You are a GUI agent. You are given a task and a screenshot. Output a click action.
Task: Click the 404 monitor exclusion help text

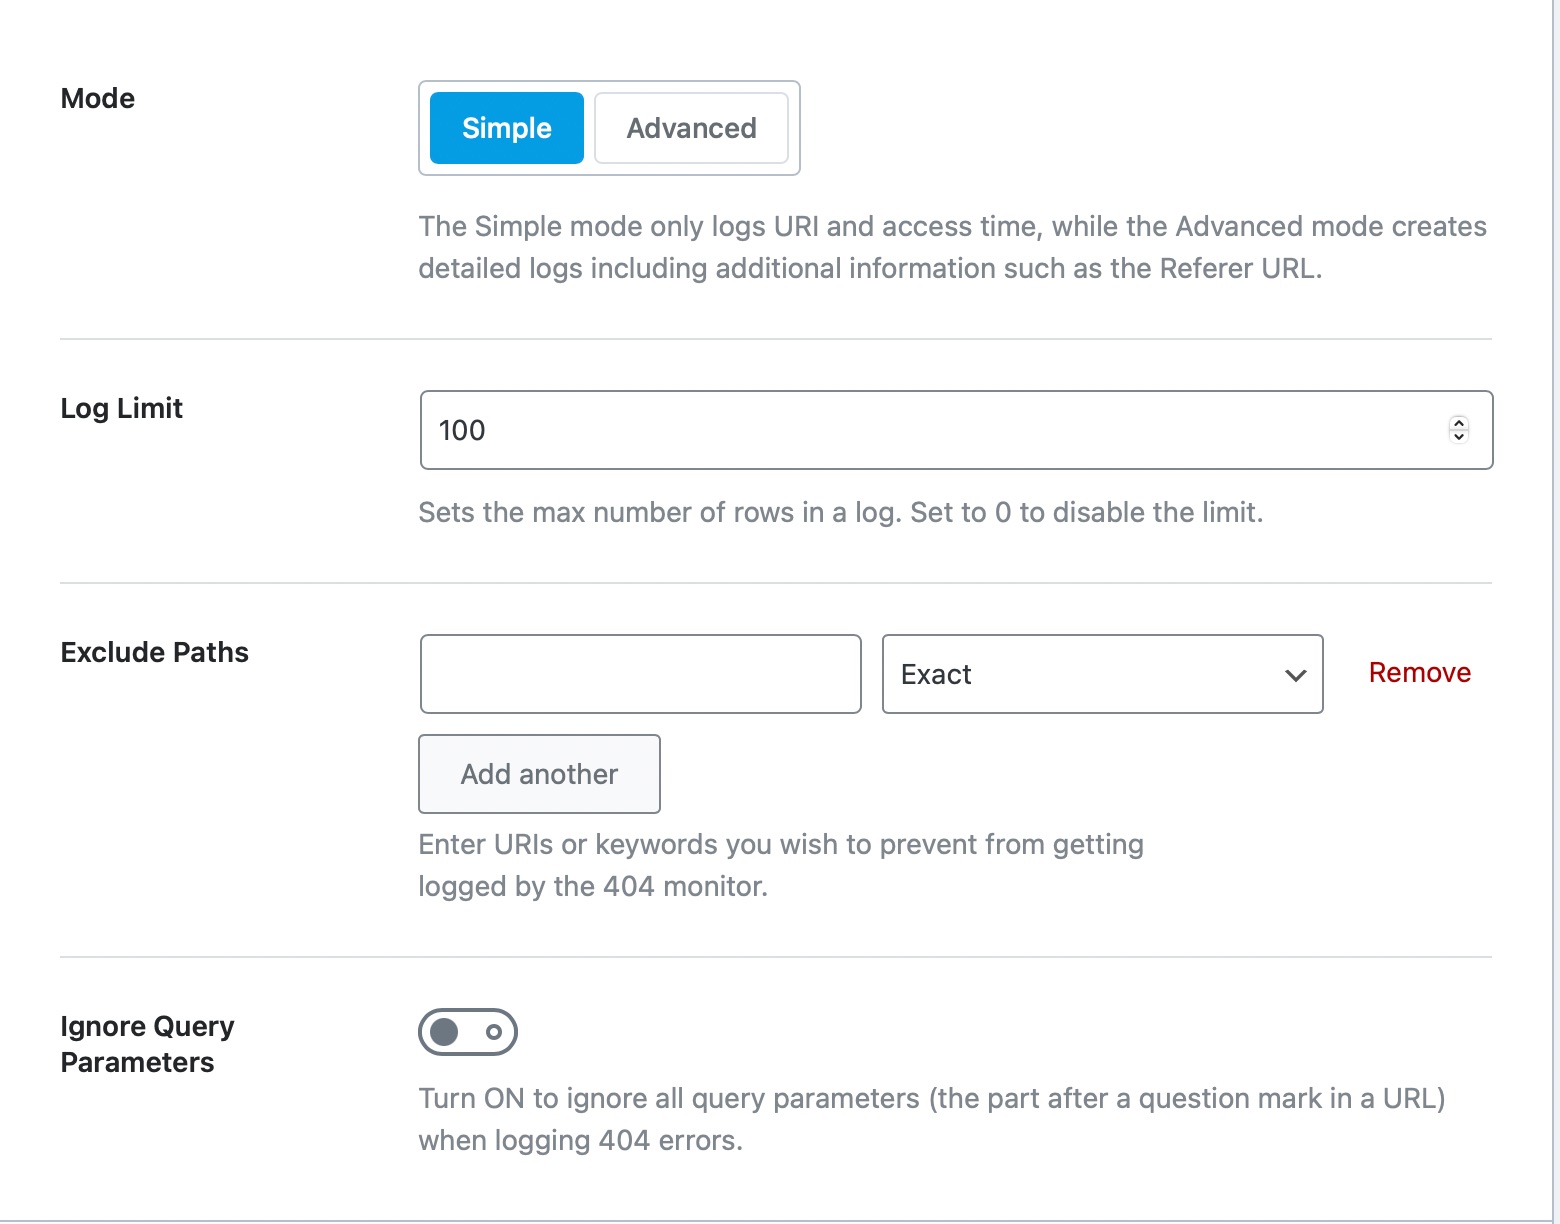780,865
